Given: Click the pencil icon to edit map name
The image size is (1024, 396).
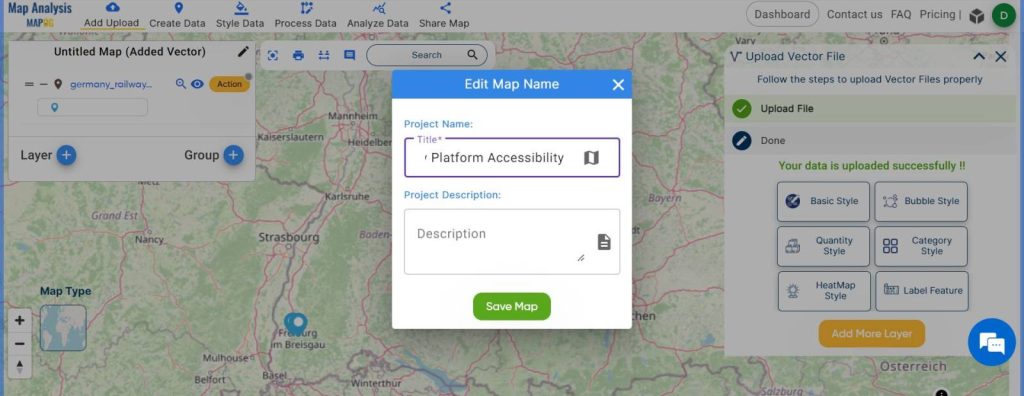Looking at the screenshot, I should (x=243, y=51).
